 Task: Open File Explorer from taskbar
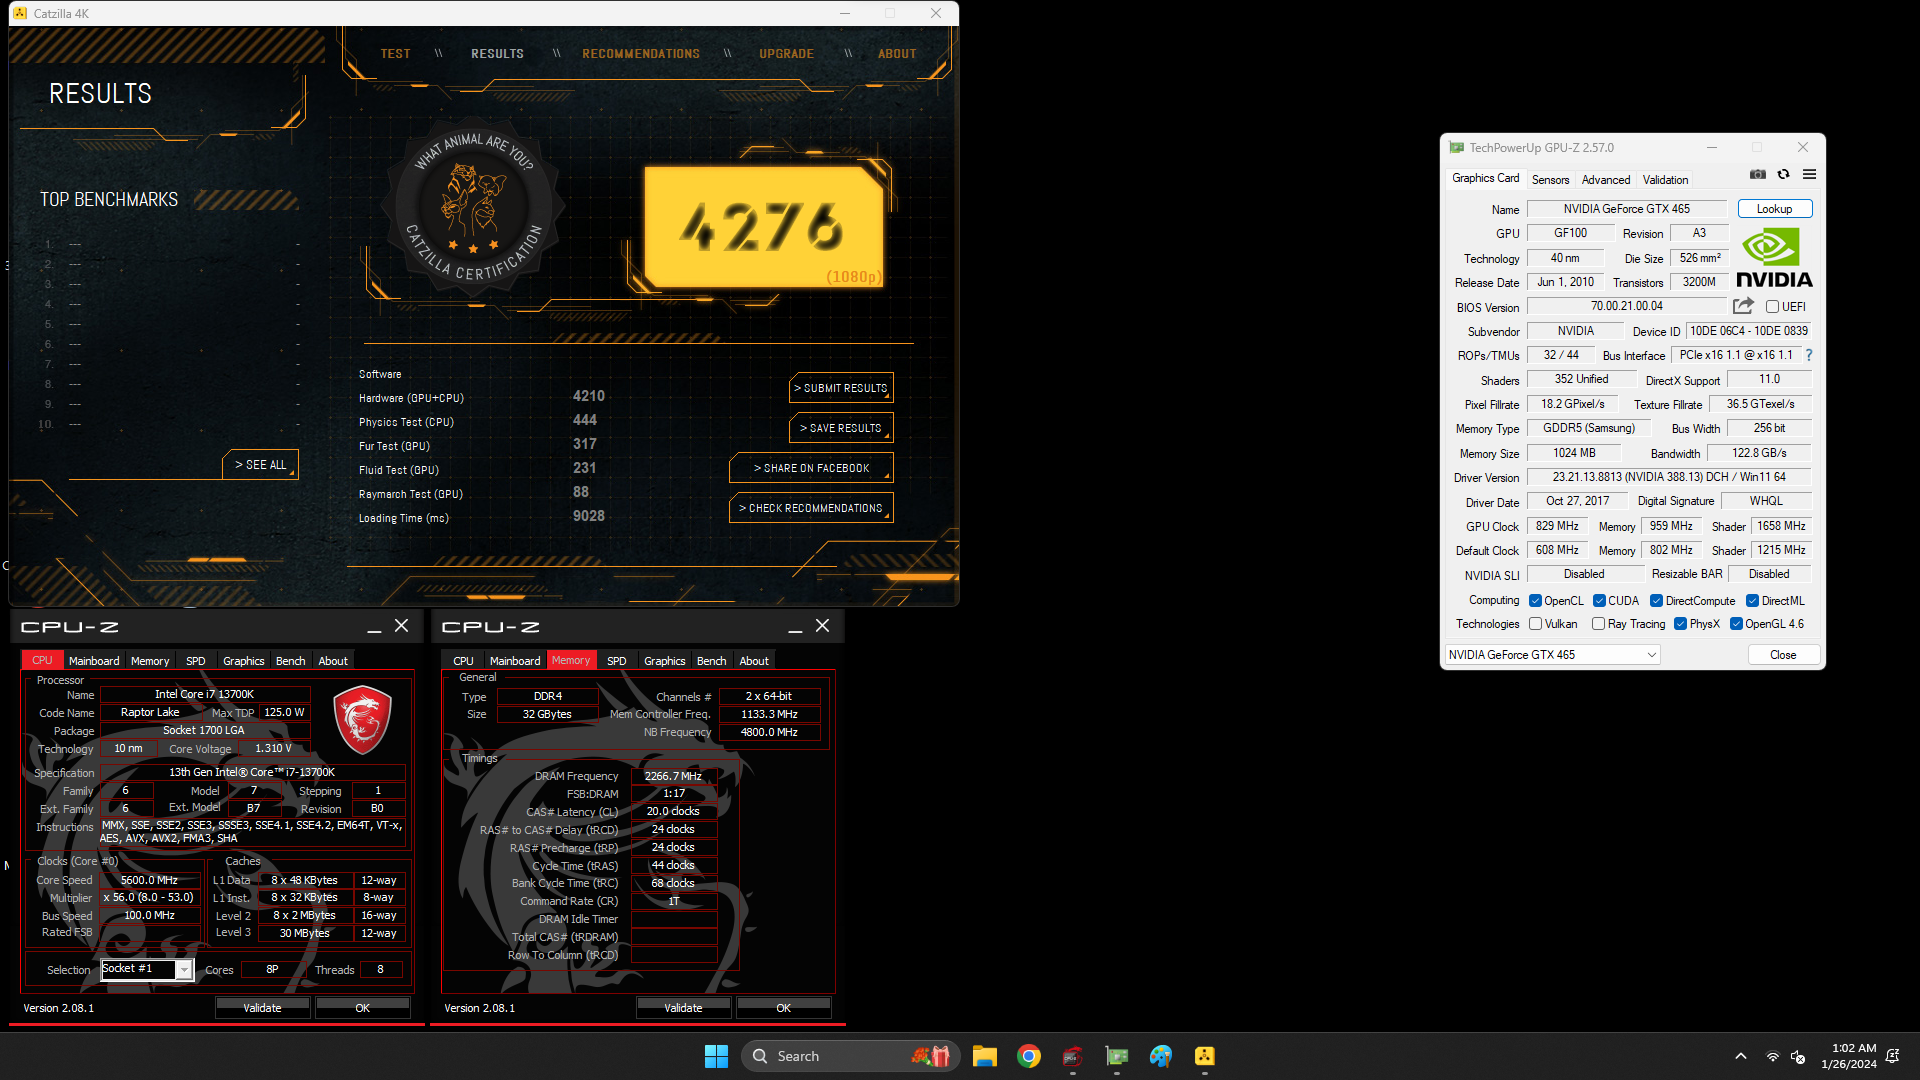coord(984,1056)
